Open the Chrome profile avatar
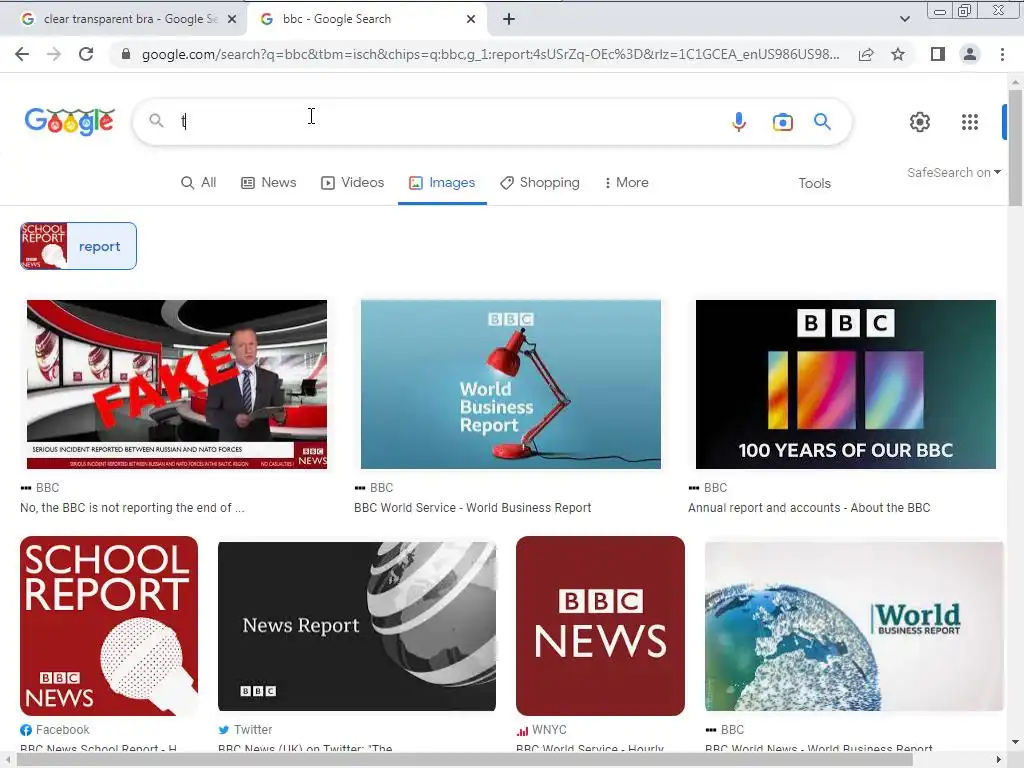Screen dimensions: 1024x768 970,54
